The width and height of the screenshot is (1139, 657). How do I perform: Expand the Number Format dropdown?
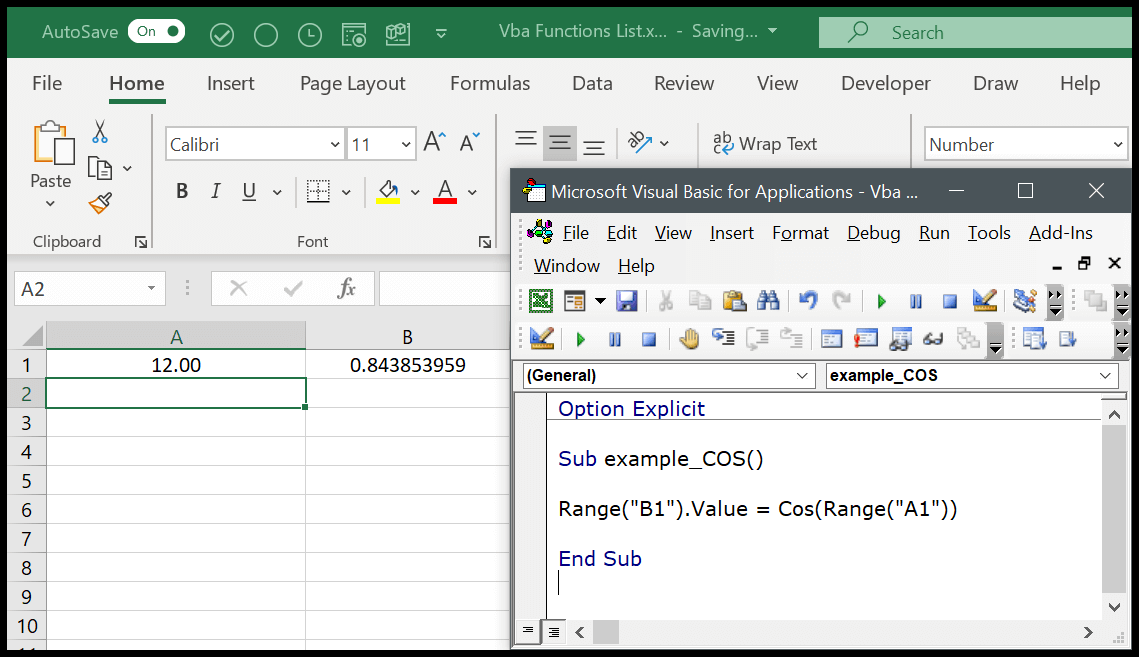(1120, 143)
